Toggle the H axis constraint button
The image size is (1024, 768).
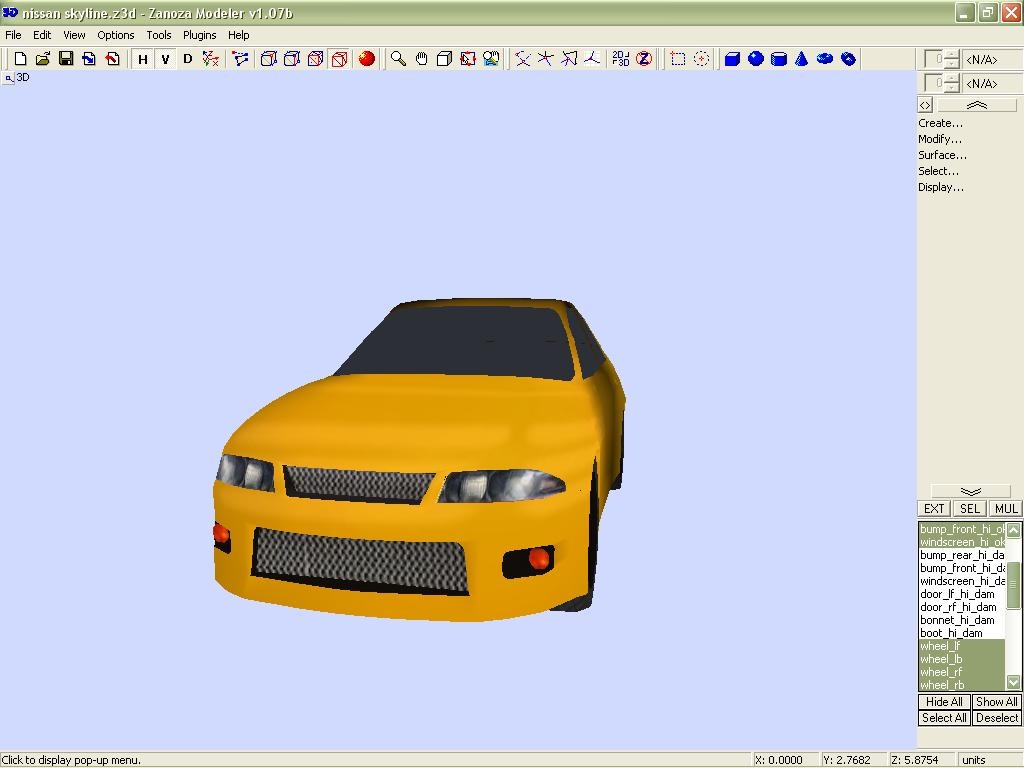pyautogui.click(x=142, y=59)
